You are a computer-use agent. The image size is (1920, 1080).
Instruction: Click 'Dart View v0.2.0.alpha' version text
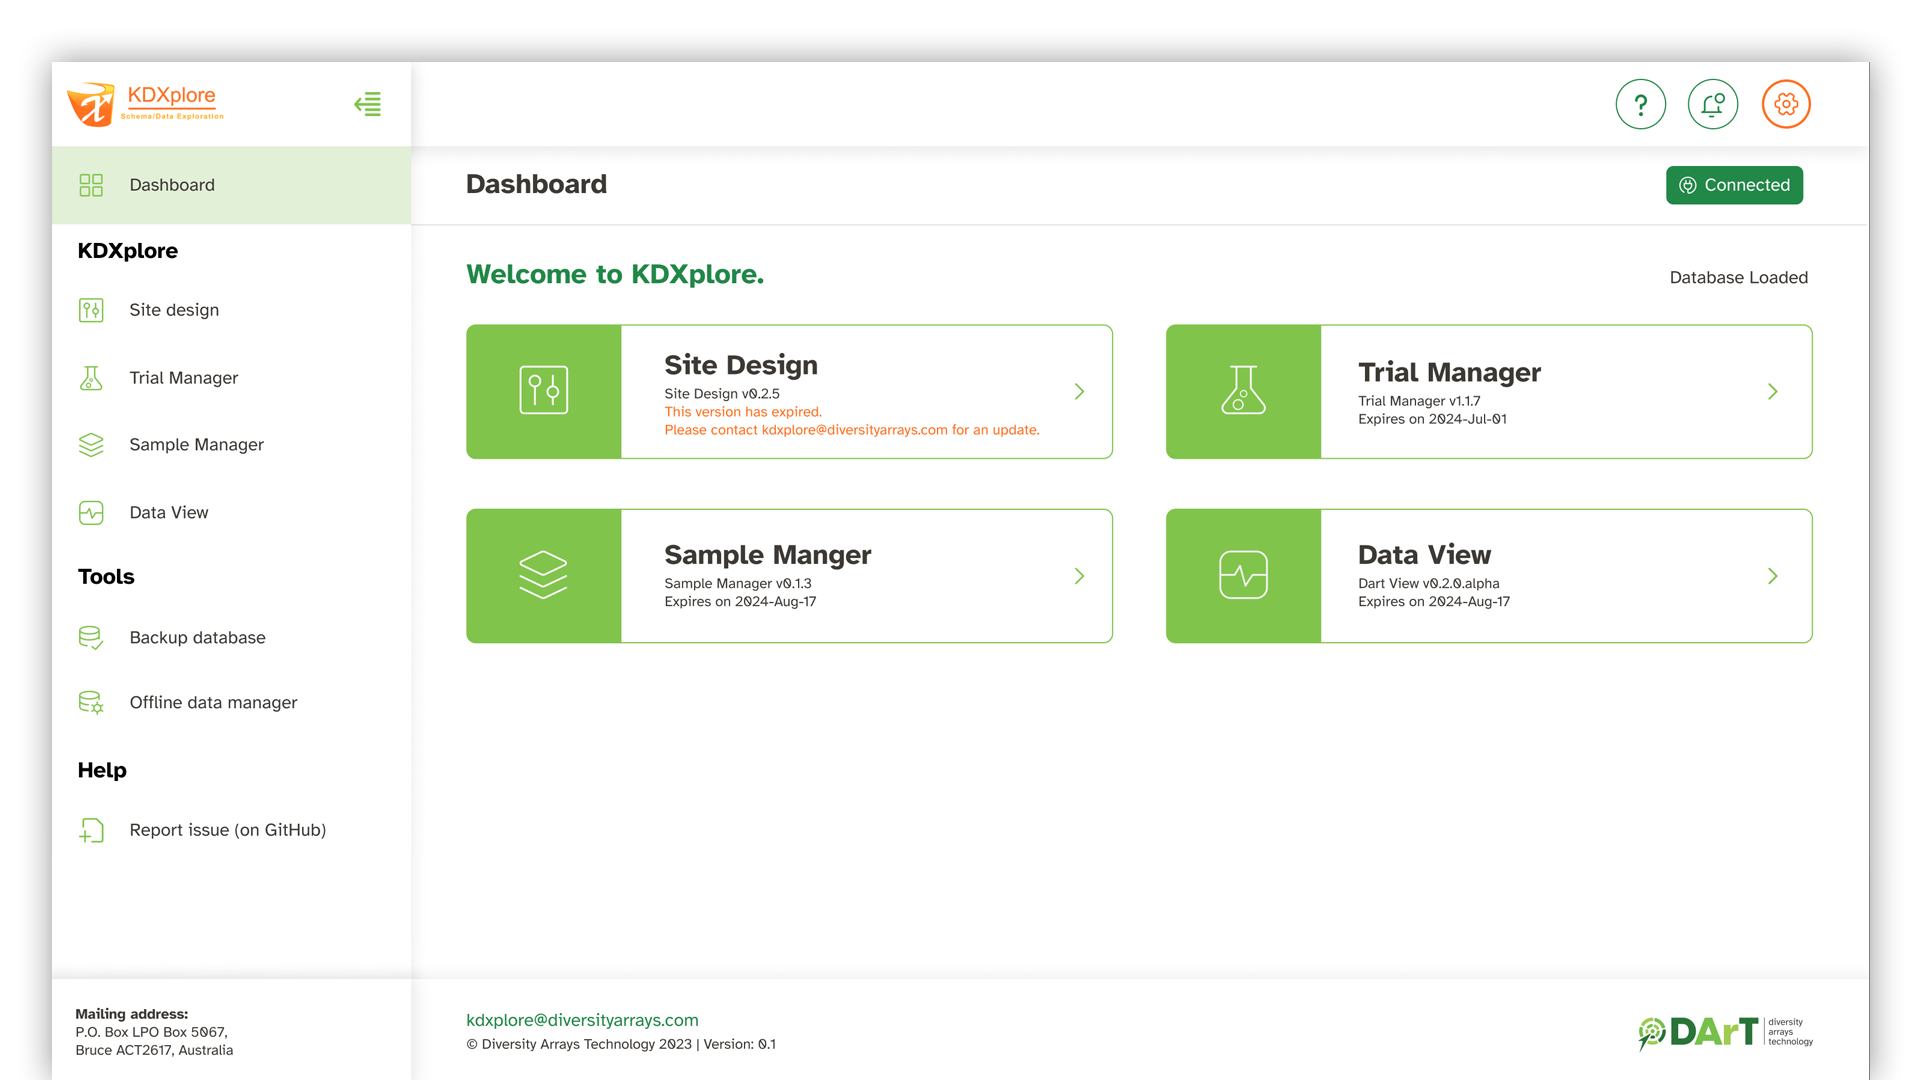point(1428,584)
